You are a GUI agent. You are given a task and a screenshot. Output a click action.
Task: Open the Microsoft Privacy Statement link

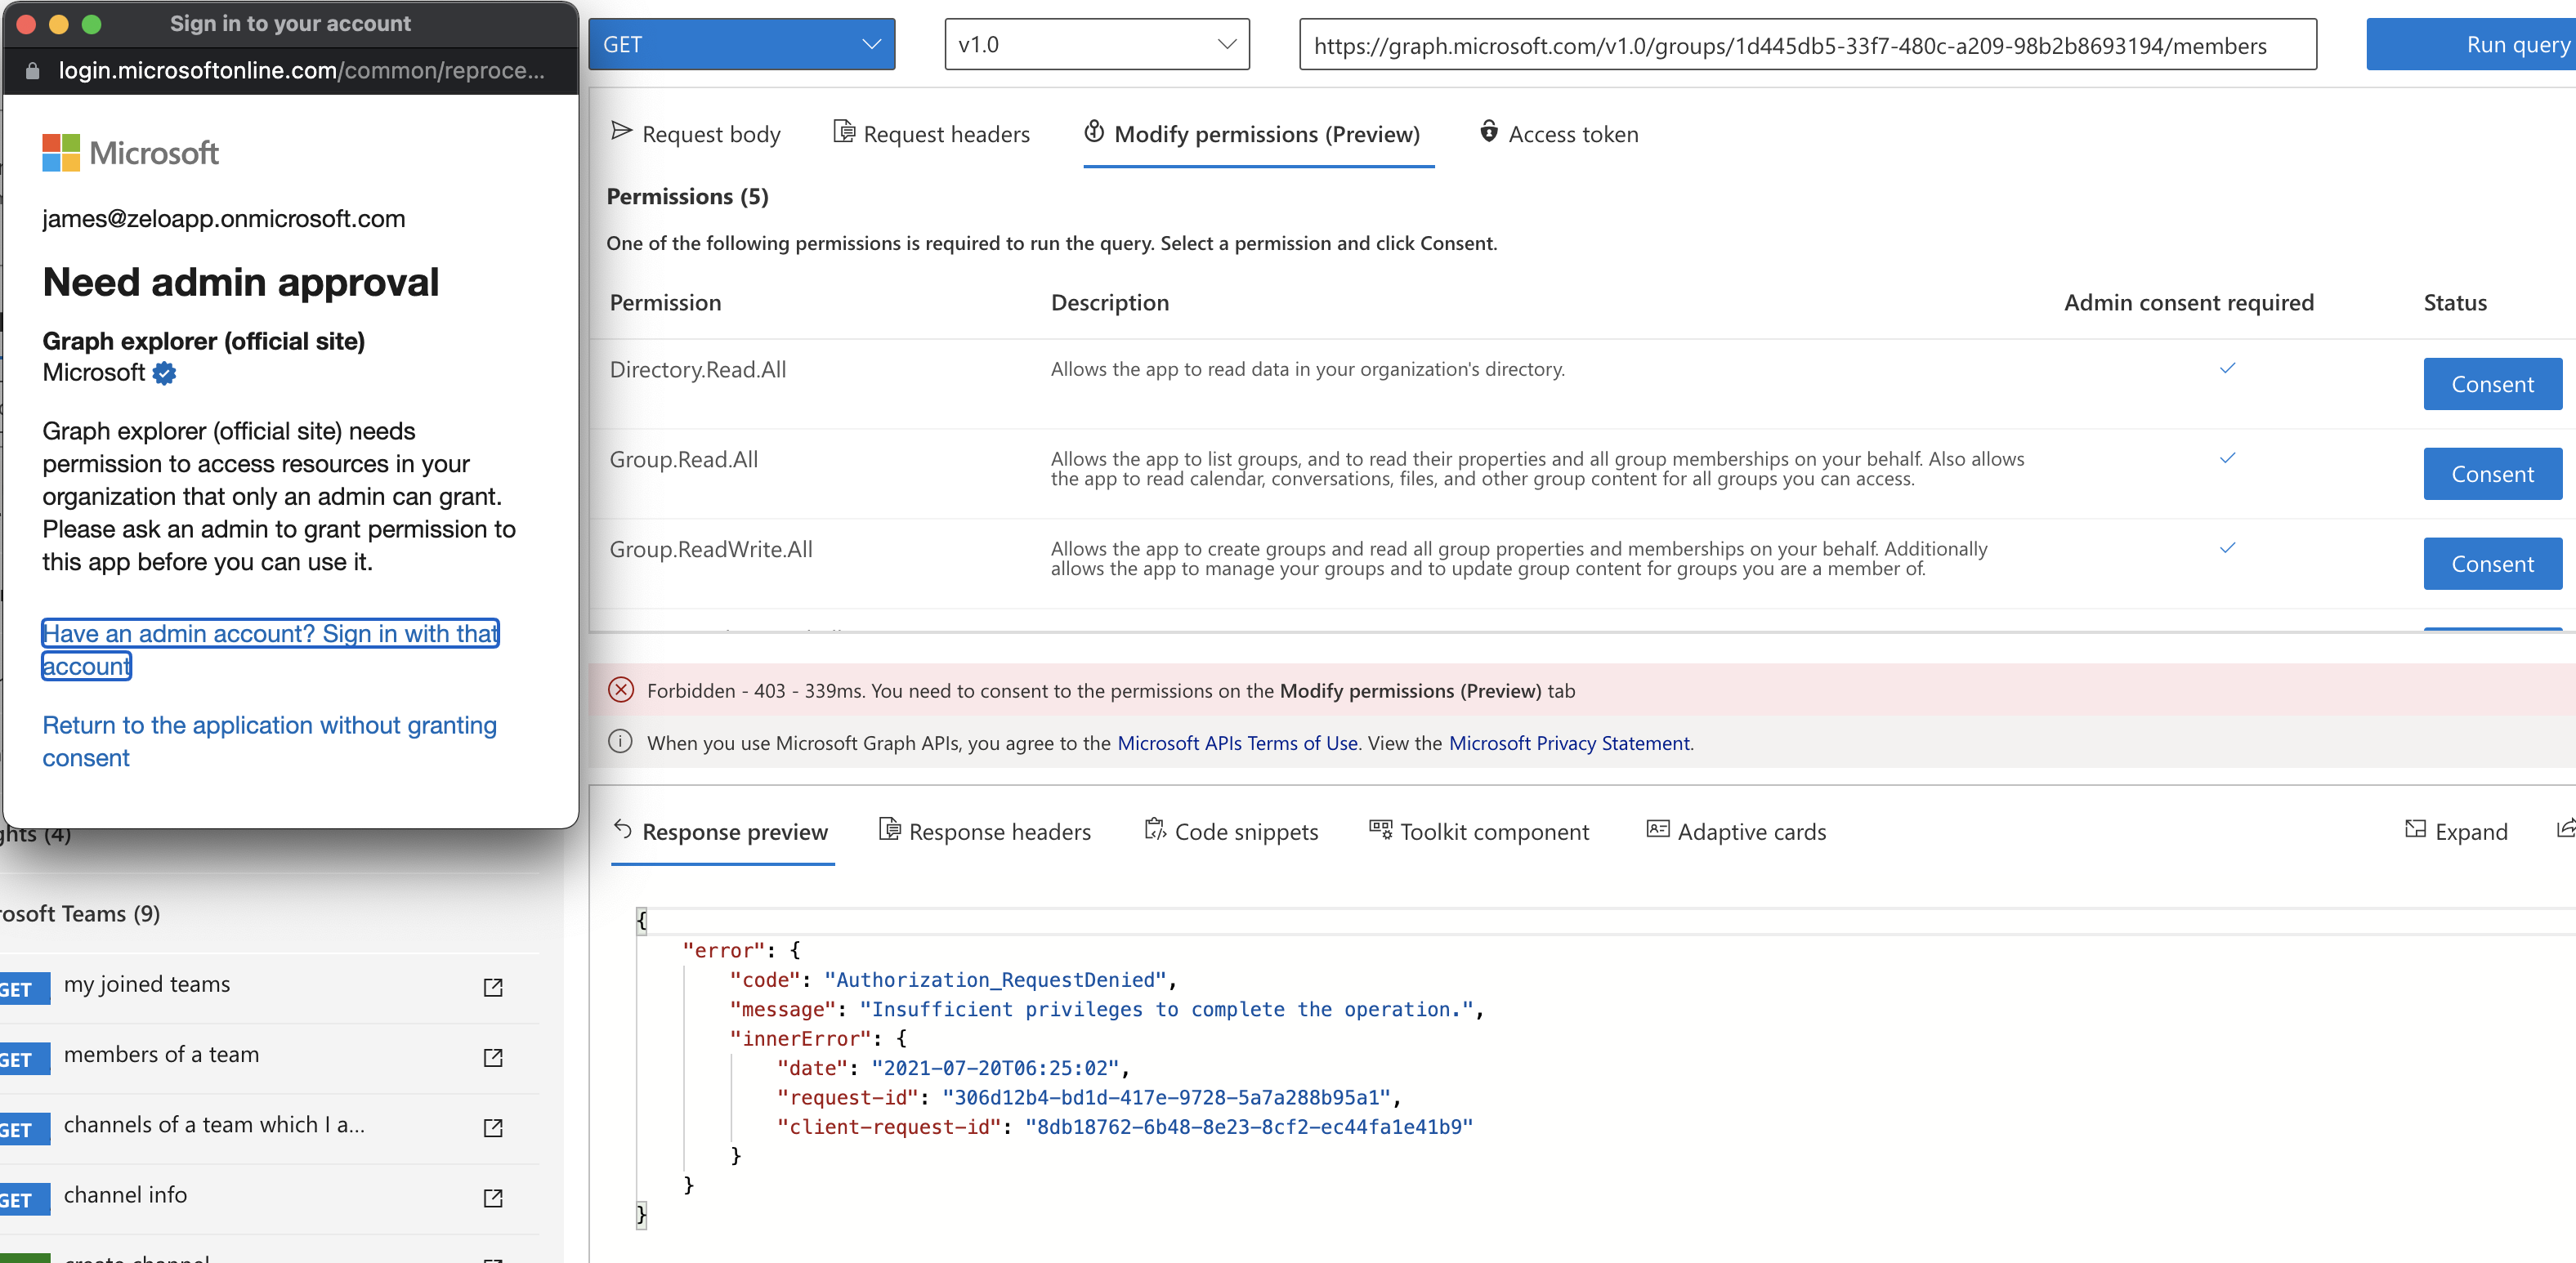click(x=1568, y=743)
